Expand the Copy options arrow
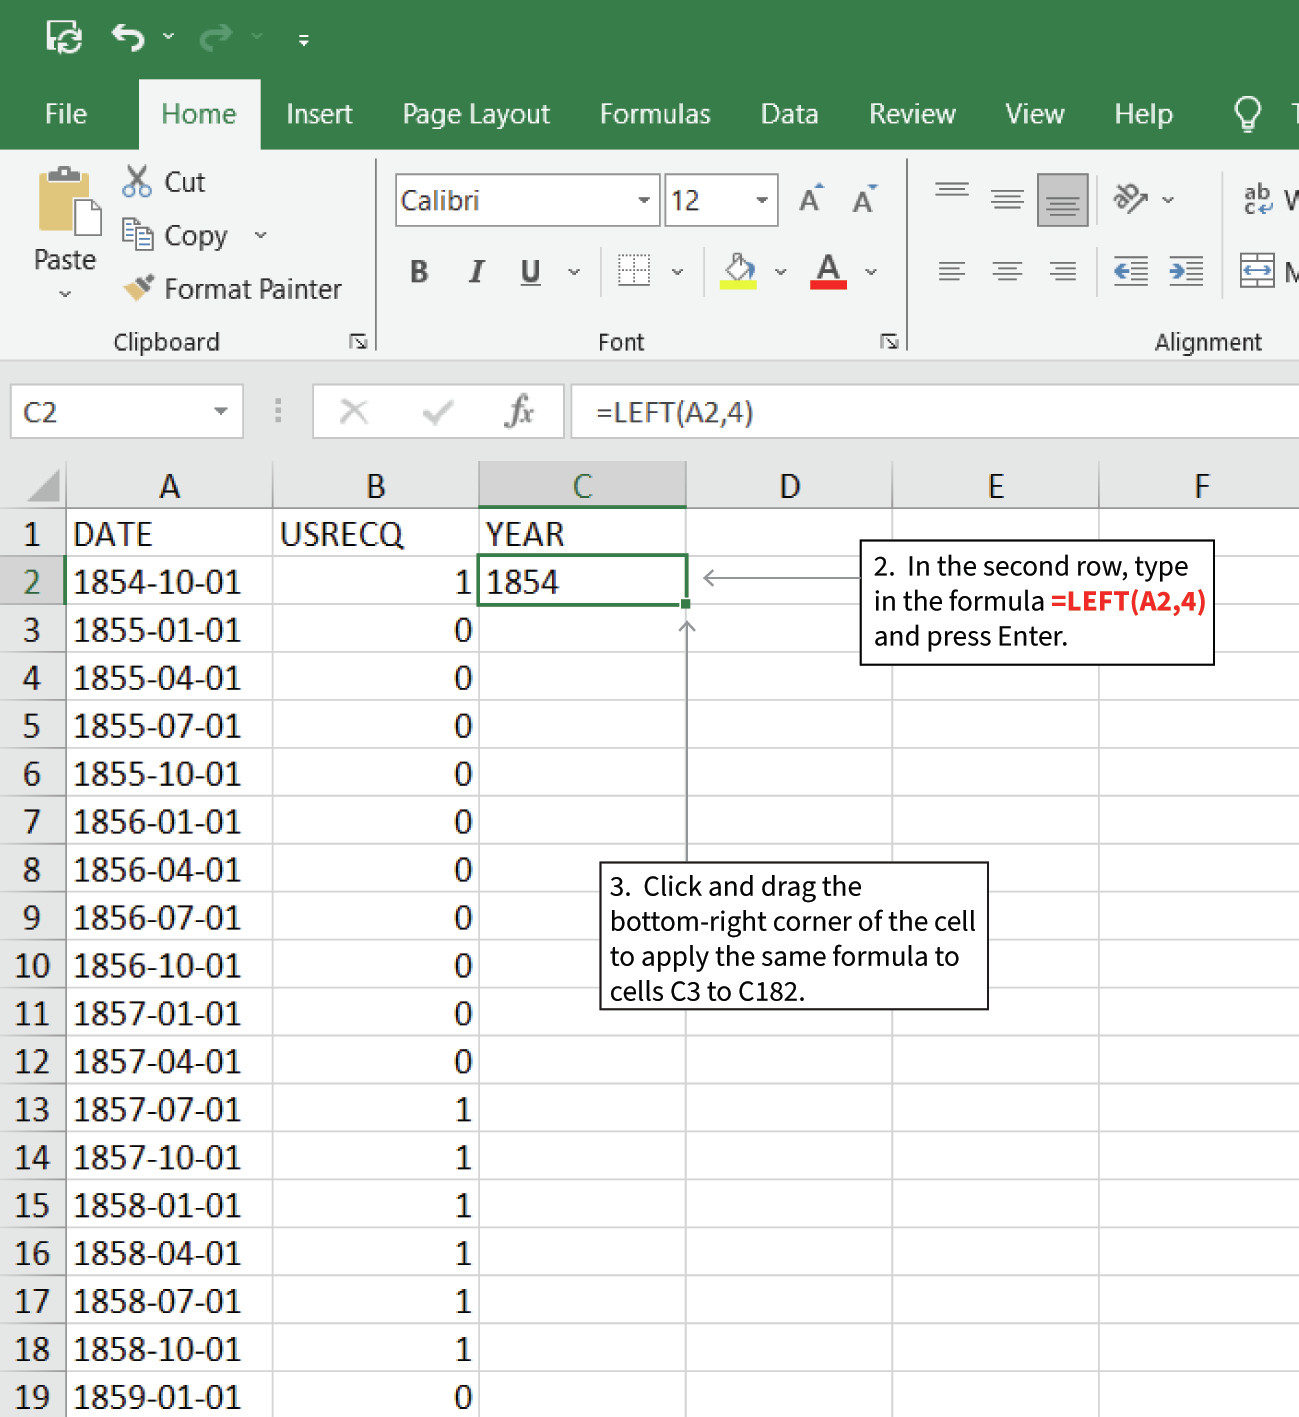Screen dimensions: 1299x1417 coord(261,235)
